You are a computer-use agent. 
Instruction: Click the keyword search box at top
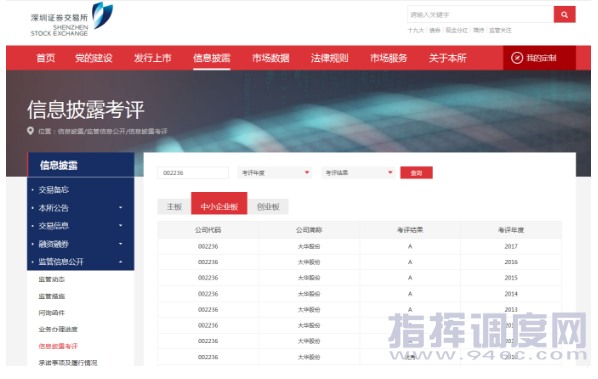481,14
